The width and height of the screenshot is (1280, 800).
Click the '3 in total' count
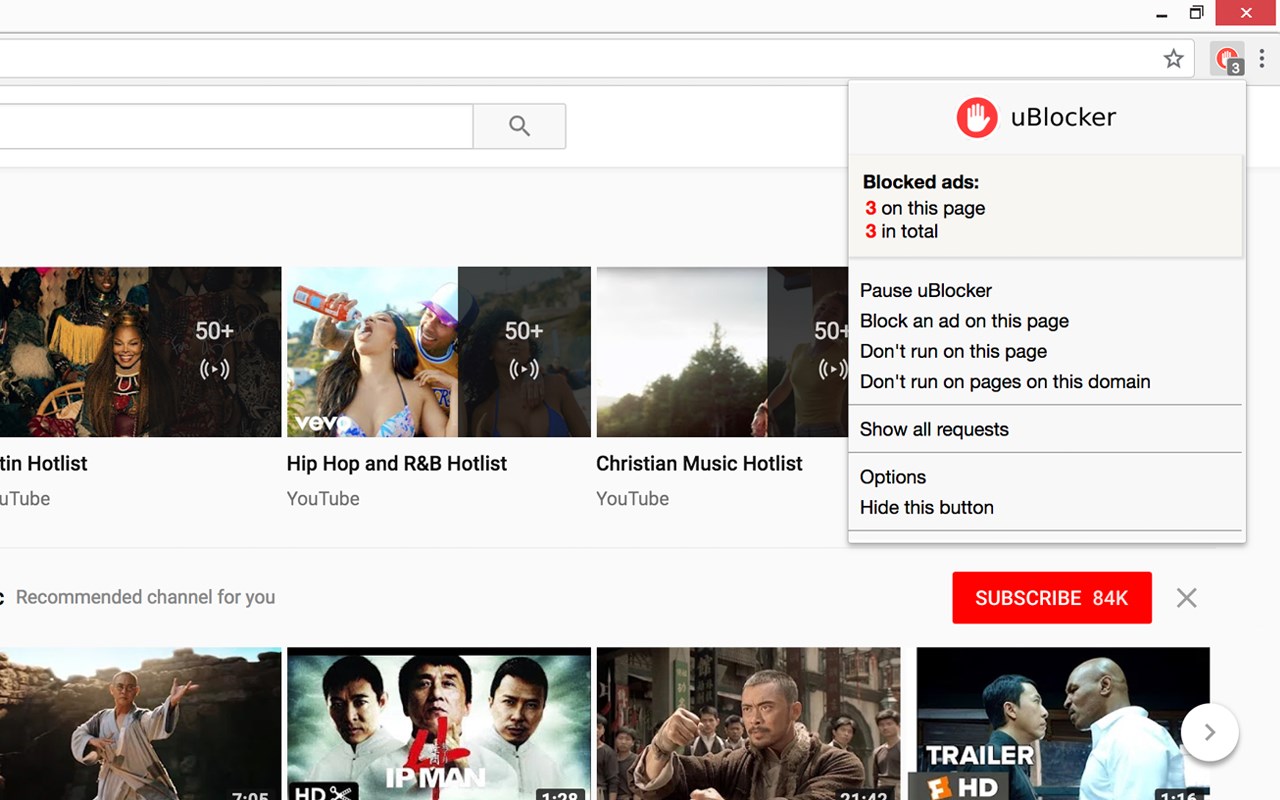click(x=902, y=231)
